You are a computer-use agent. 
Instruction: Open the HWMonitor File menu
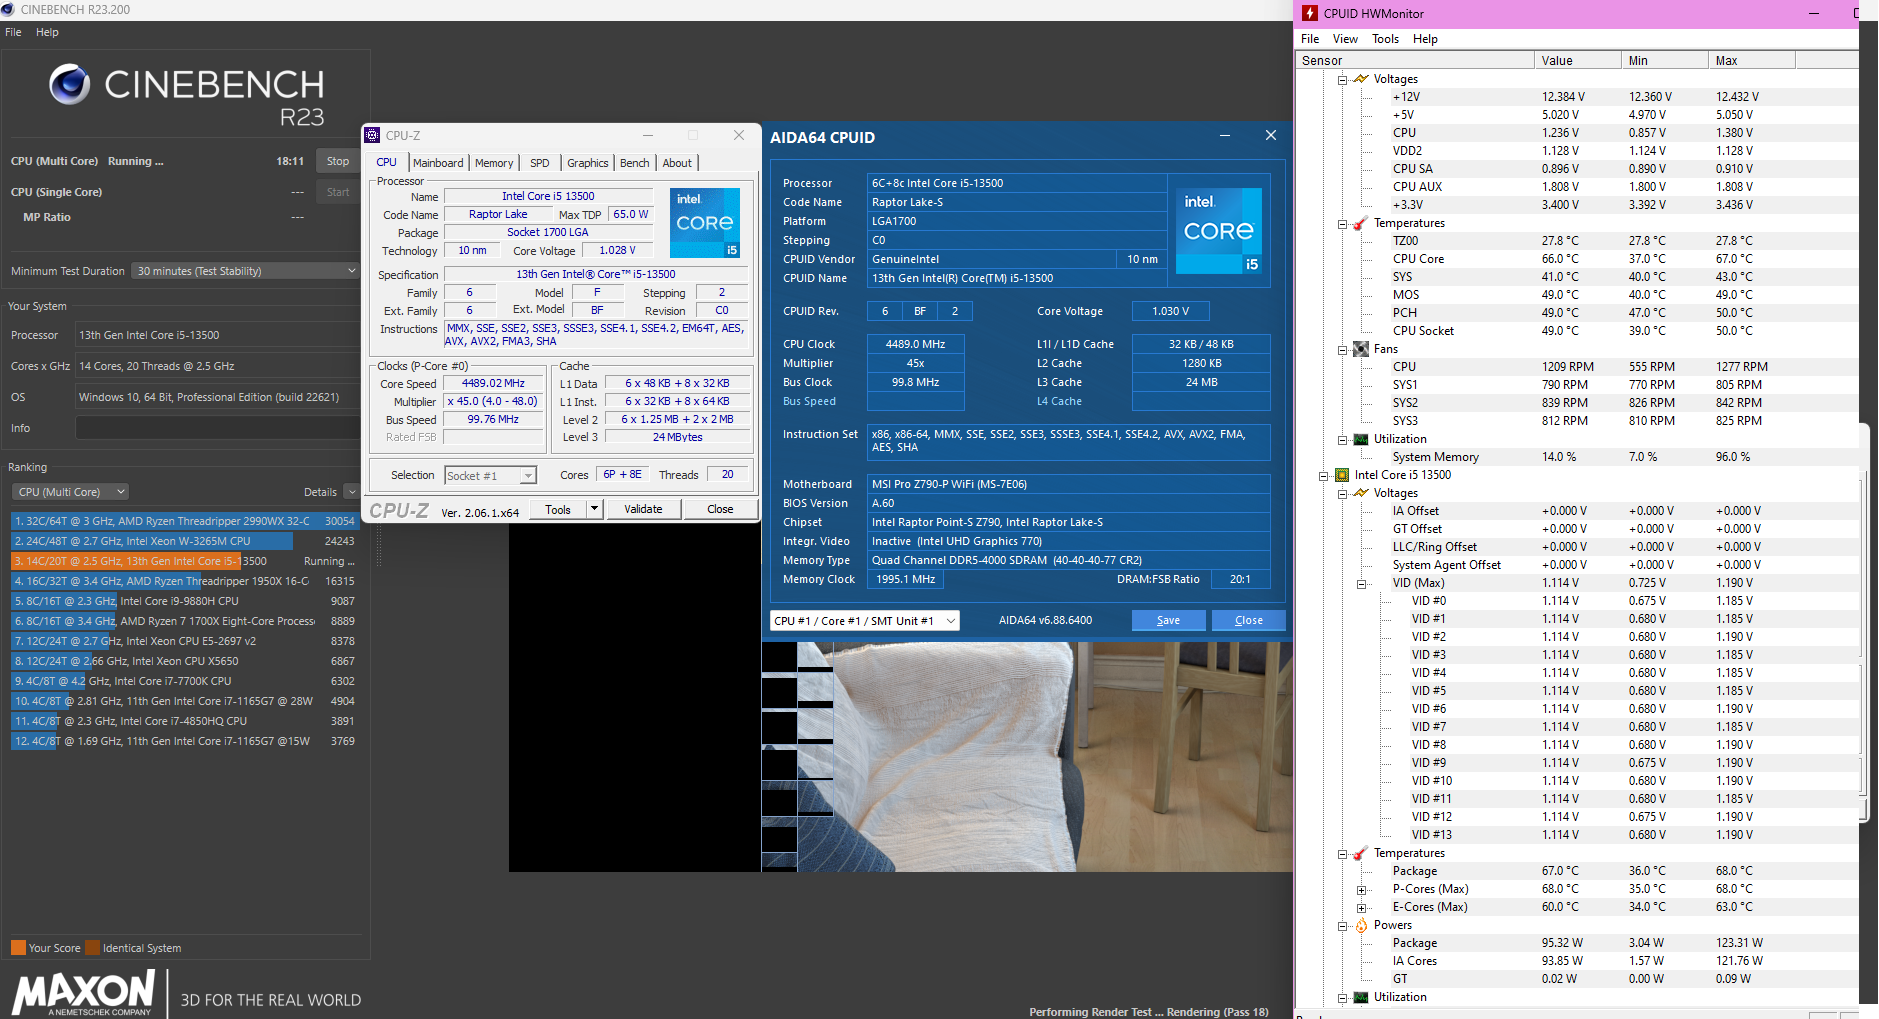coord(1310,39)
